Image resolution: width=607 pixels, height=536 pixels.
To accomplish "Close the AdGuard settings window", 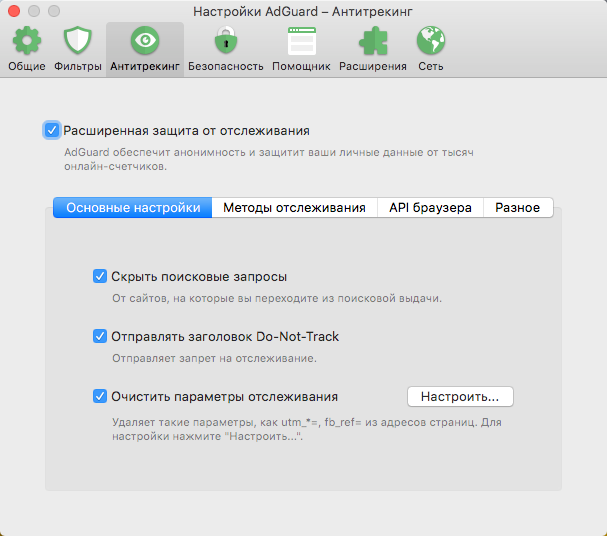I will point(14,10).
